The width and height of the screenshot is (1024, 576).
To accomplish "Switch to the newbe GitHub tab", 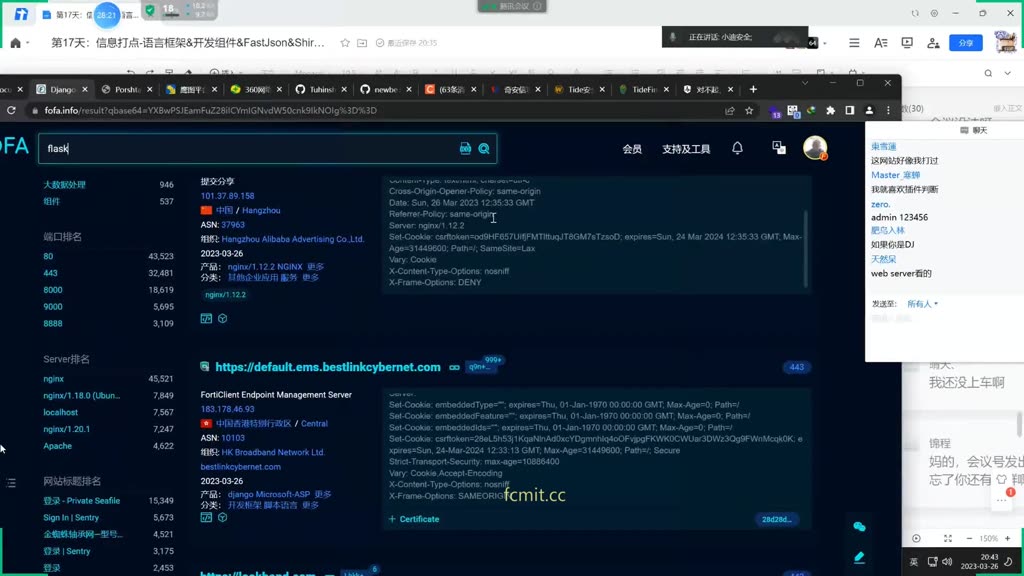I will coord(385,89).
